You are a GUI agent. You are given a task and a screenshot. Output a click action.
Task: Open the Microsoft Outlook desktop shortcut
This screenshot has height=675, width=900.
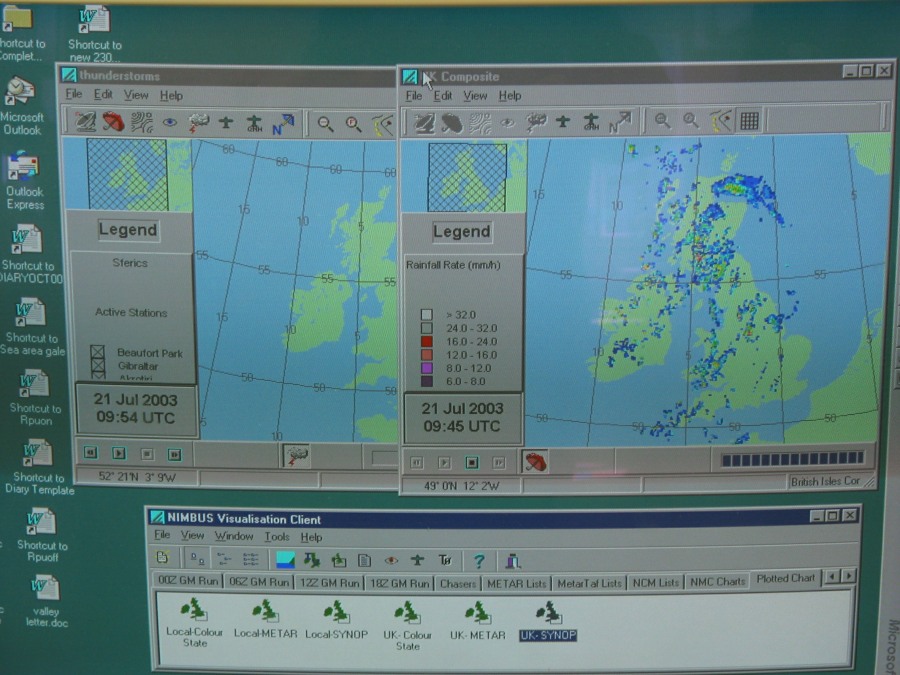[x=22, y=105]
